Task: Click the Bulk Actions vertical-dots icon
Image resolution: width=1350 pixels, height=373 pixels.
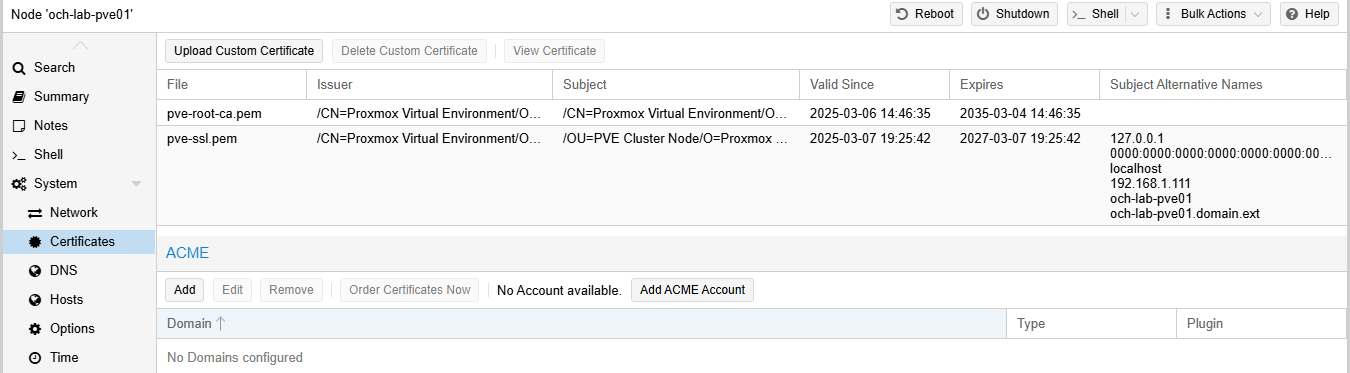Action: 1168,14
